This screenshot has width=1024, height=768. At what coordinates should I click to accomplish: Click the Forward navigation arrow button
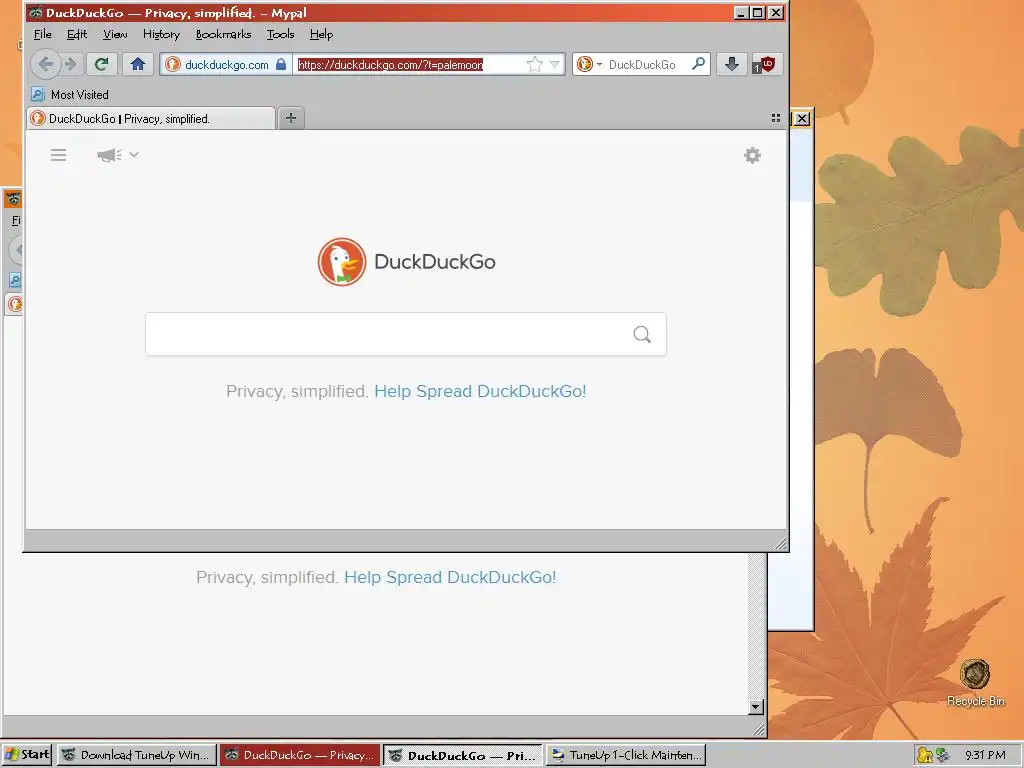coord(71,64)
